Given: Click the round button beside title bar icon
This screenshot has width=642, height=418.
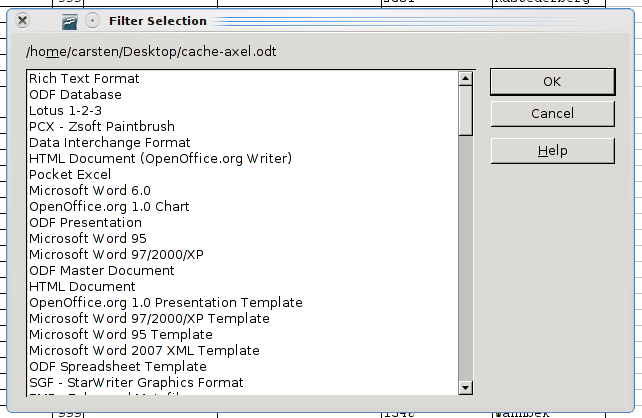Looking at the screenshot, I should 92,20.
